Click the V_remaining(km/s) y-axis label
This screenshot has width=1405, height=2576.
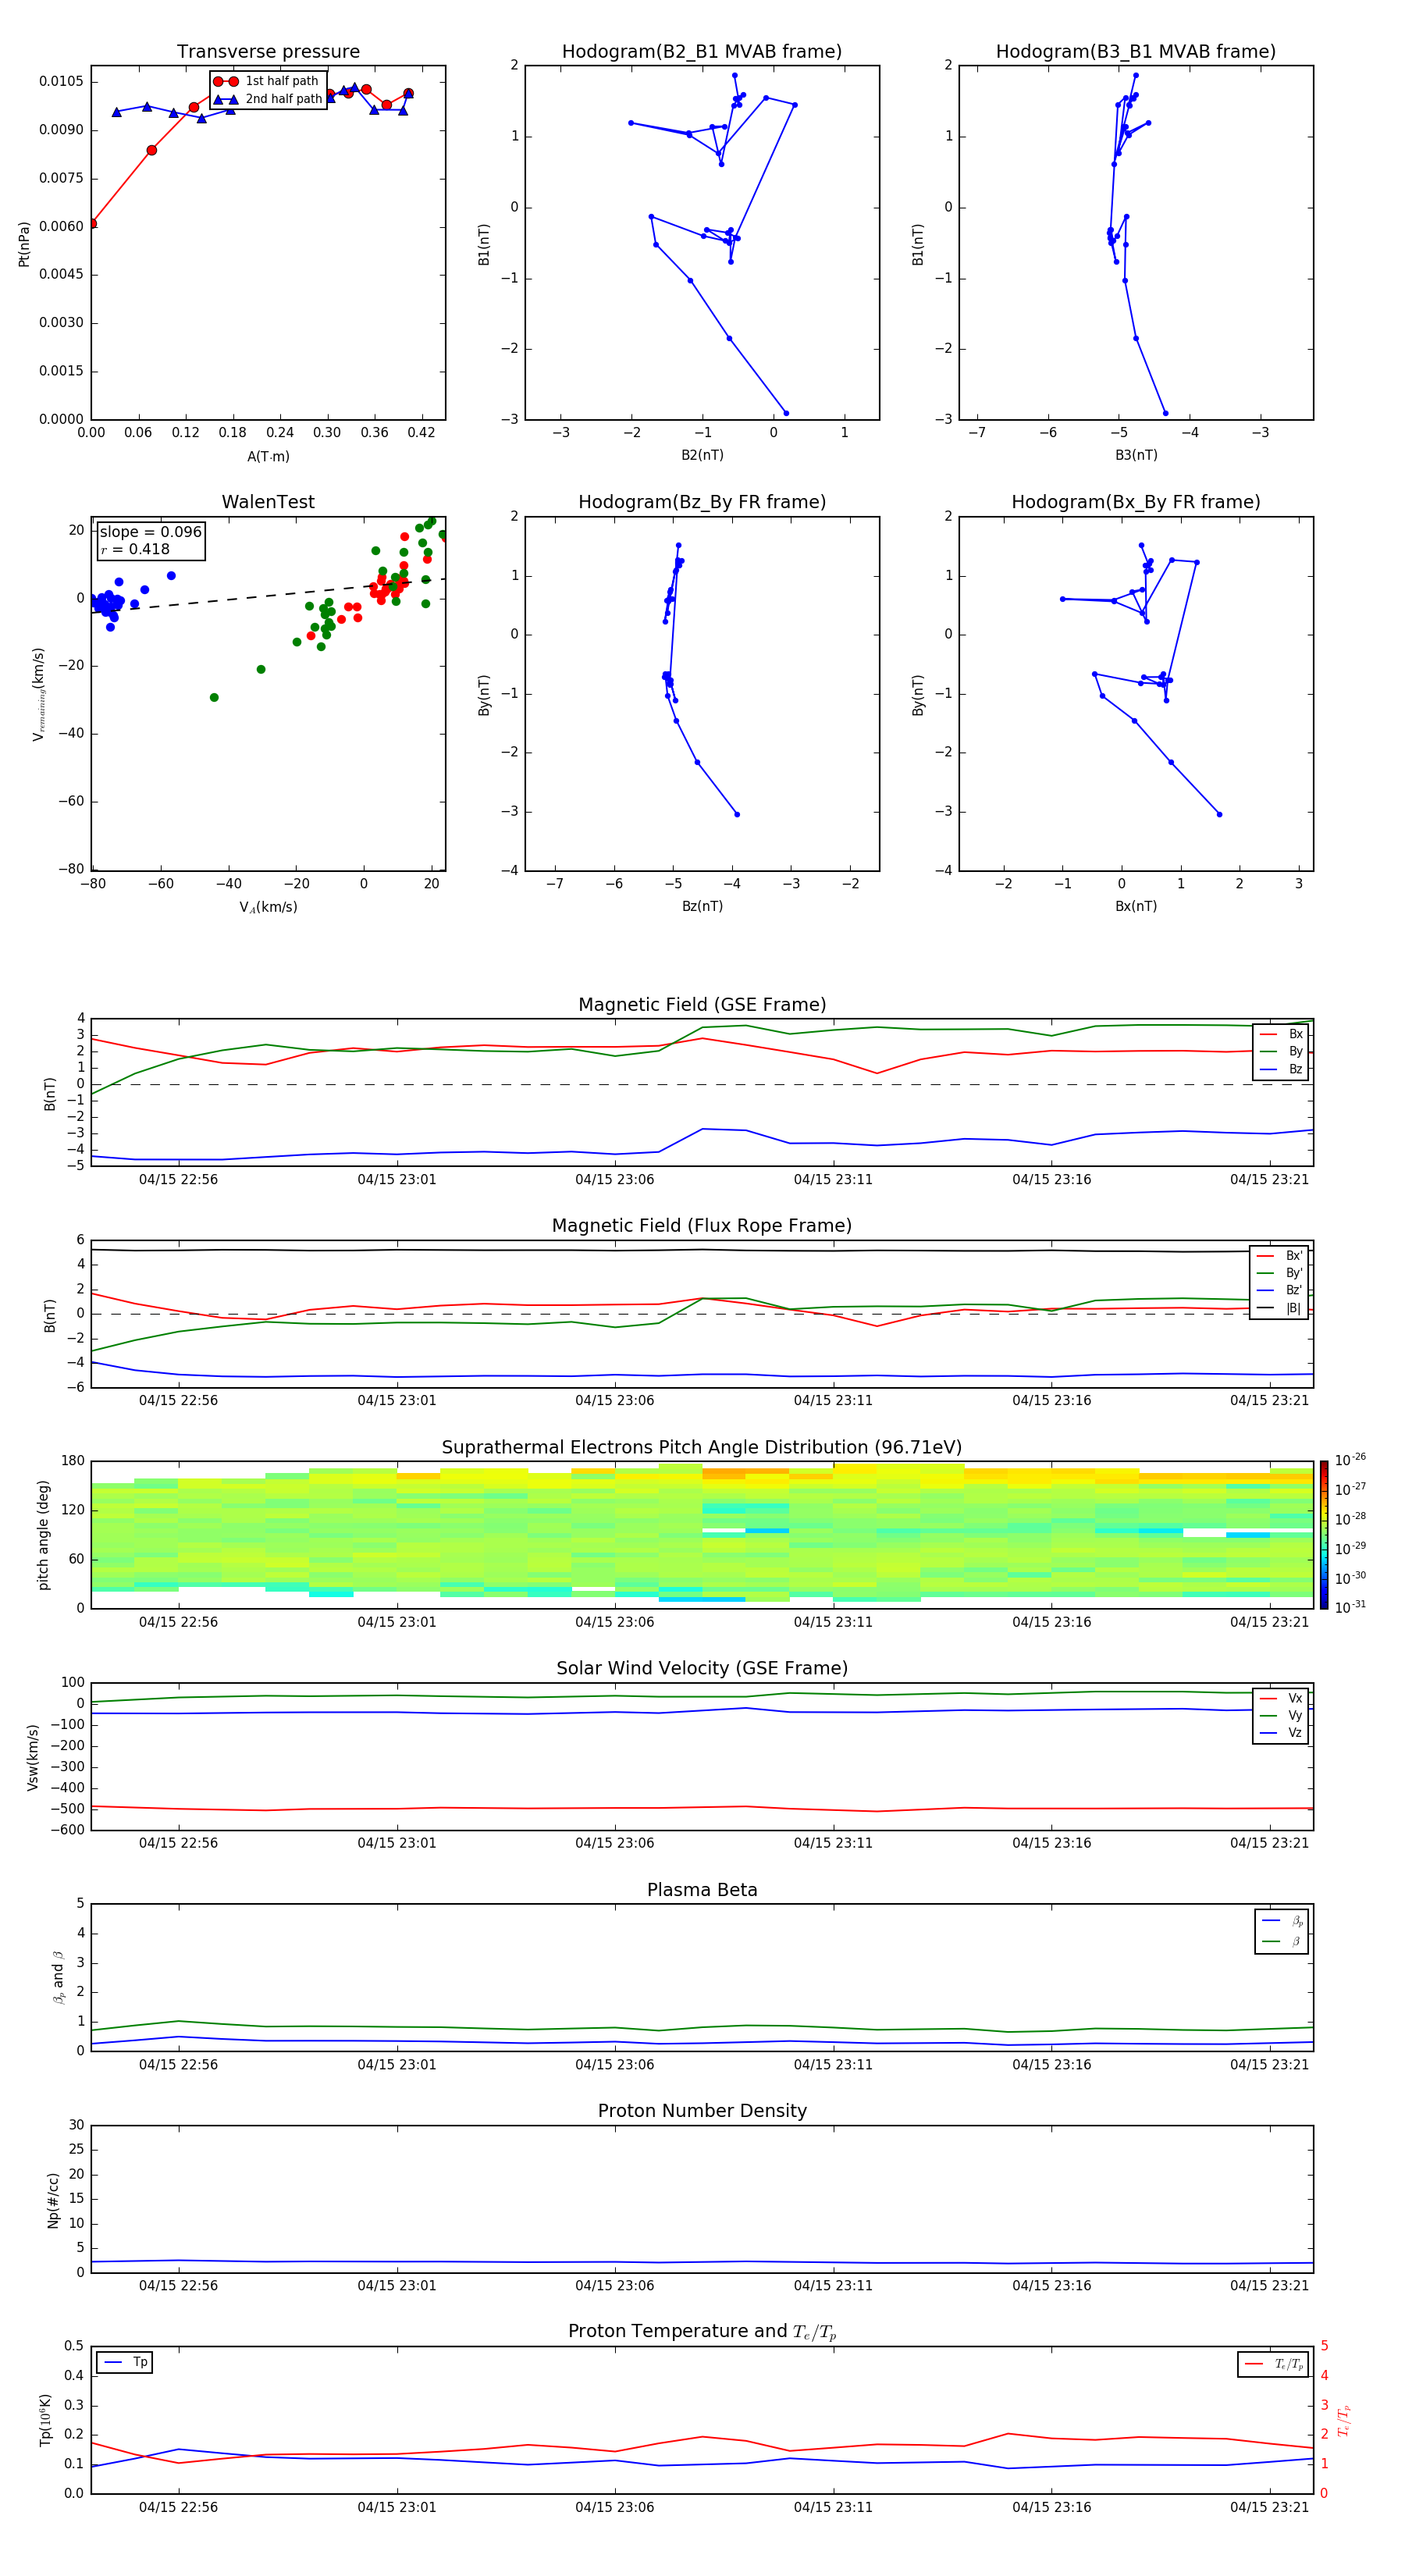coord(38,694)
